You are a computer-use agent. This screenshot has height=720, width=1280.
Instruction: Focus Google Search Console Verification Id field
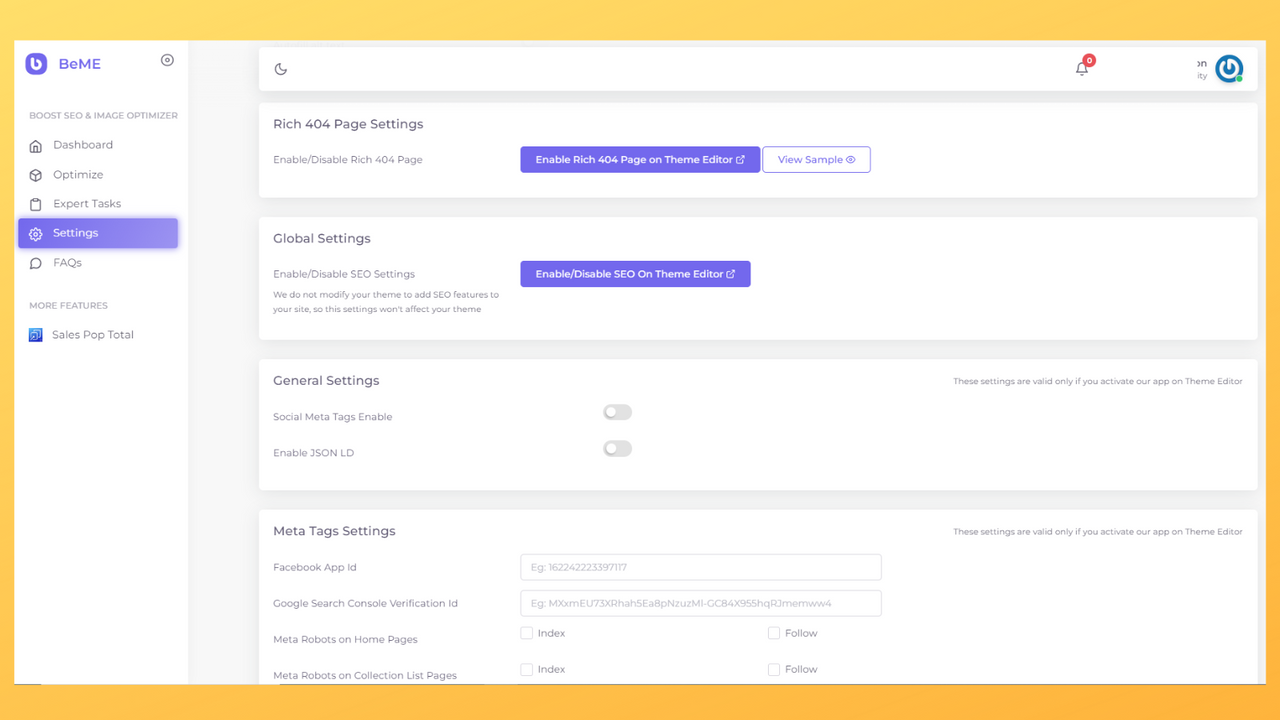[x=701, y=603]
